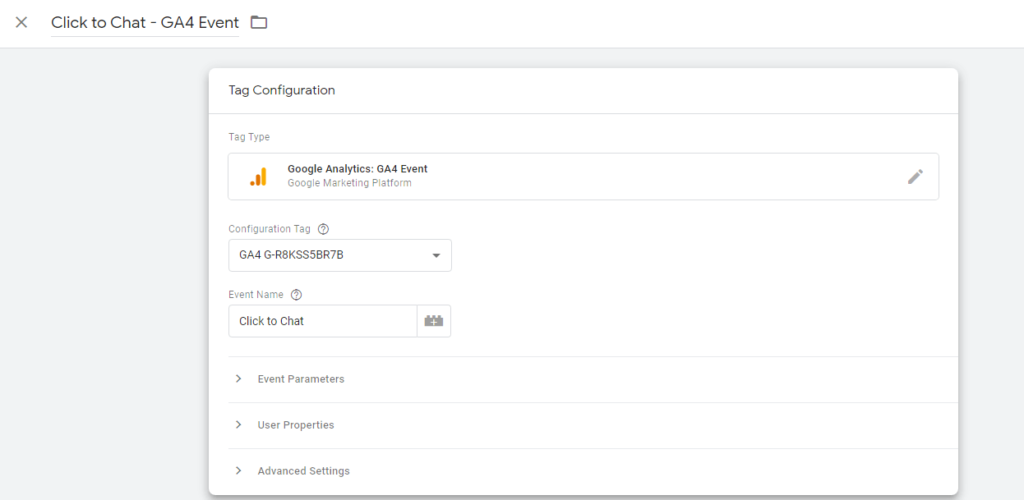
Task: Open the variable picker beside Event Name field
Action: 434,321
